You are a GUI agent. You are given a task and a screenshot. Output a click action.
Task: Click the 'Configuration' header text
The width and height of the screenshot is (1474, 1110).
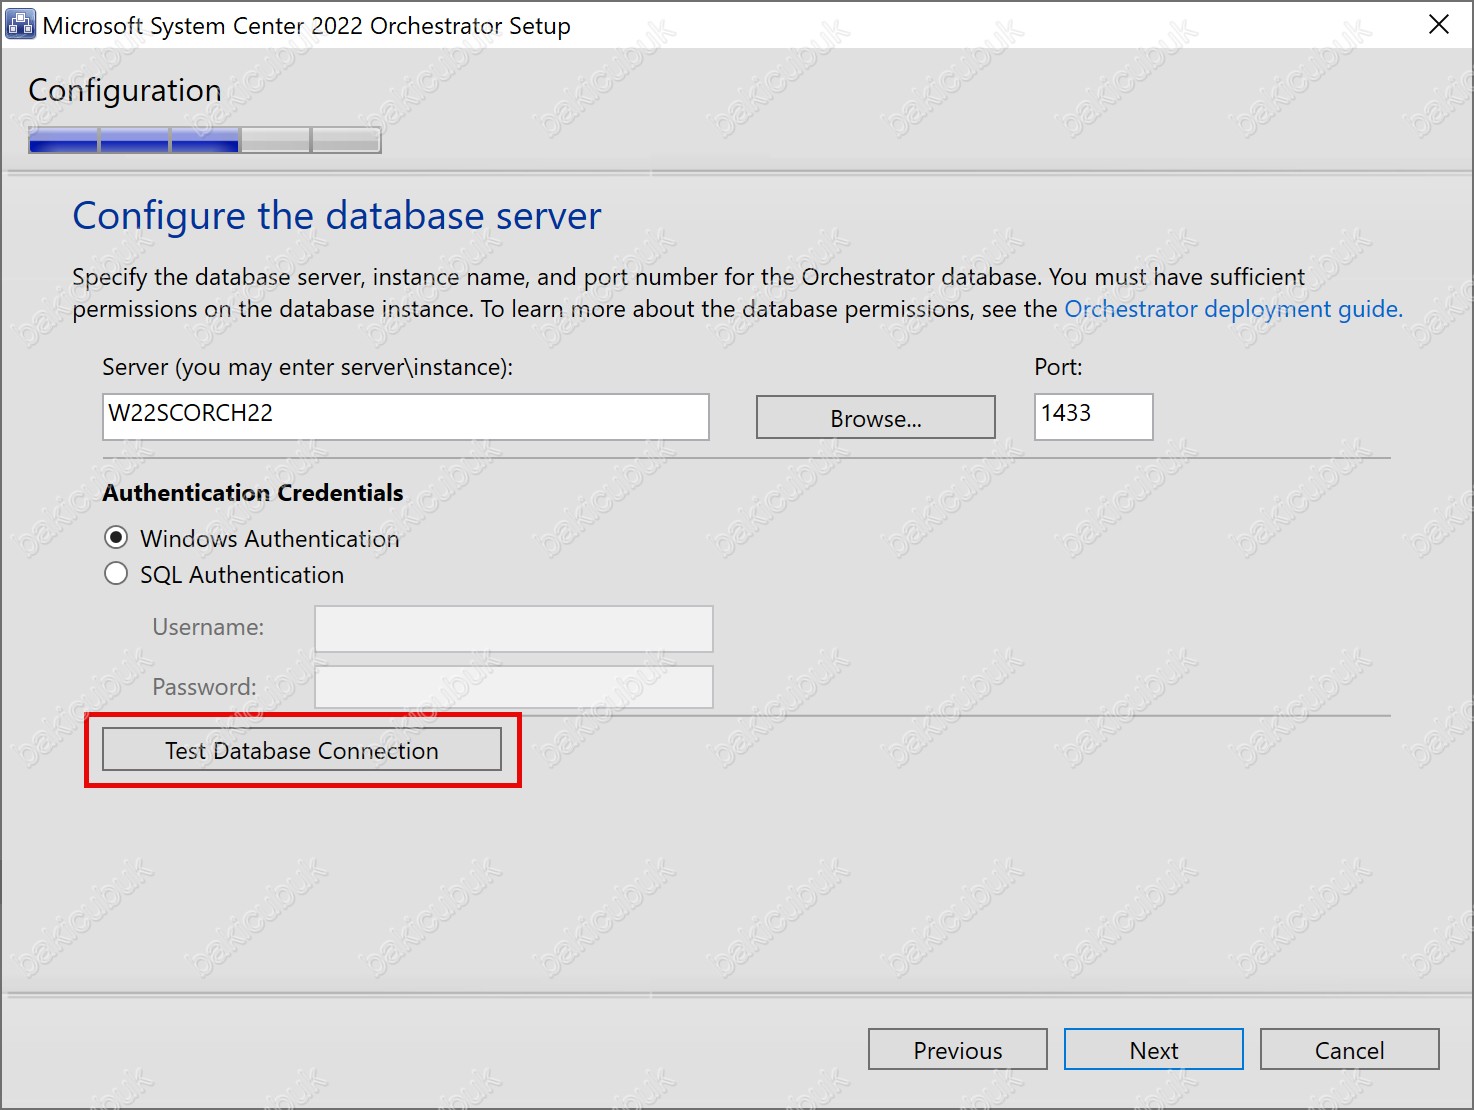point(125,91)
